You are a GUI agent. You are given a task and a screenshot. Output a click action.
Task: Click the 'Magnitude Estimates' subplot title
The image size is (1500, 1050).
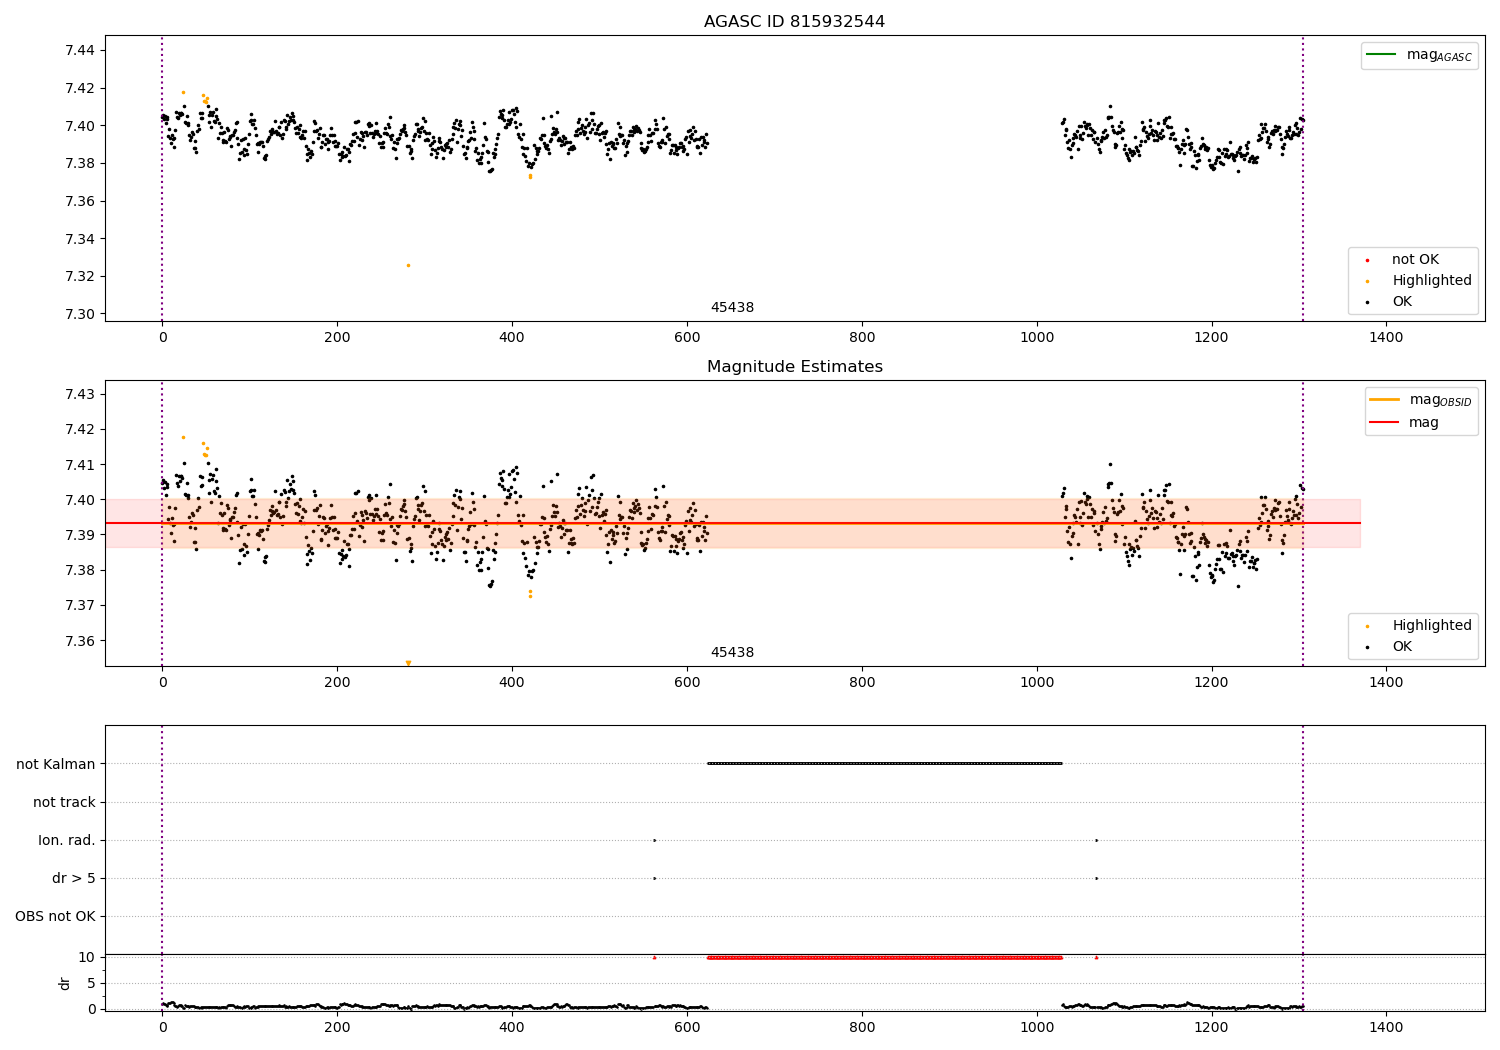(x=794, y=367)
